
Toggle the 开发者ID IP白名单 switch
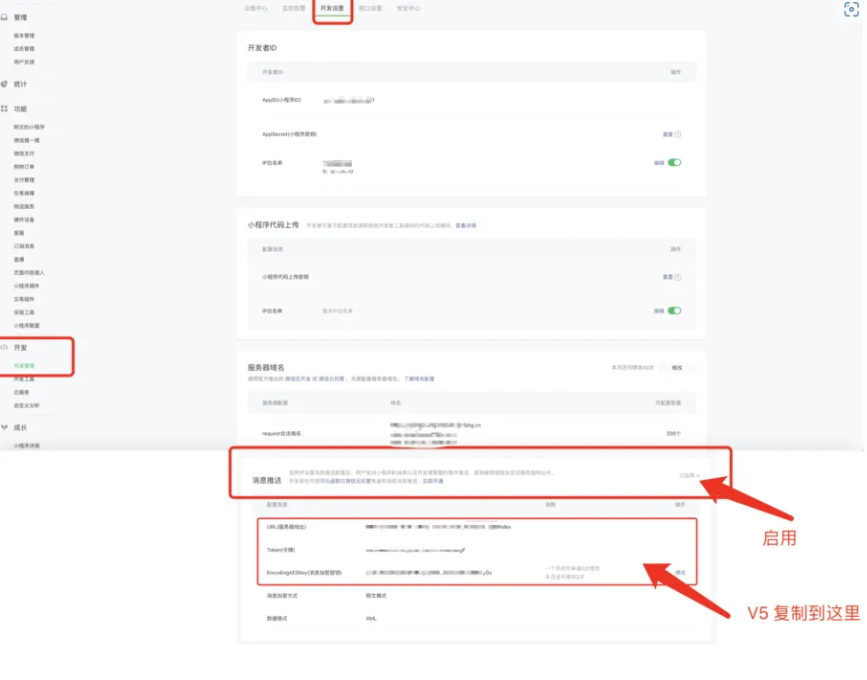[x=675, y=162]
